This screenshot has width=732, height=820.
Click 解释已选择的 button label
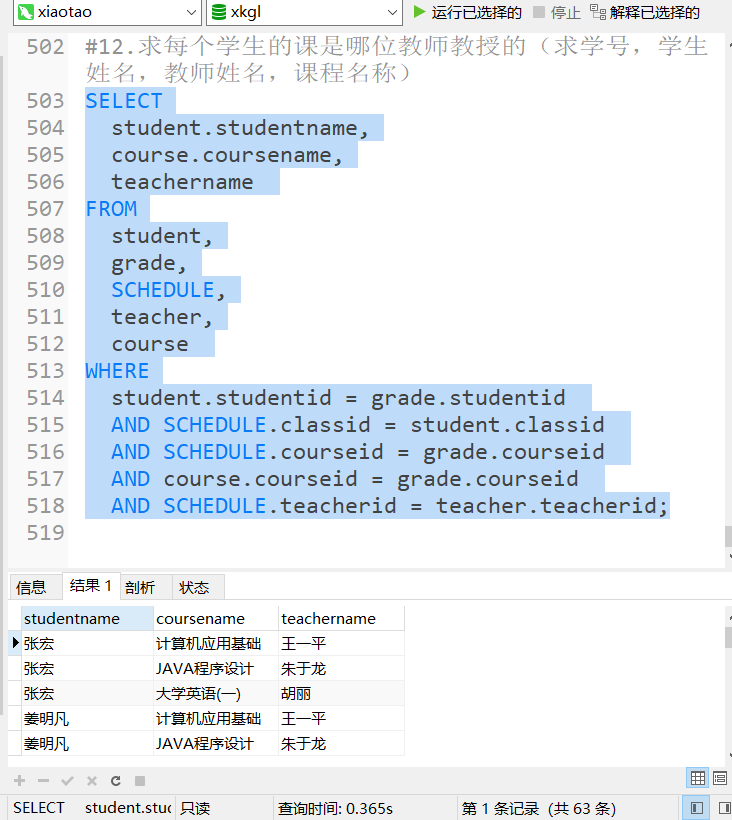654,12
